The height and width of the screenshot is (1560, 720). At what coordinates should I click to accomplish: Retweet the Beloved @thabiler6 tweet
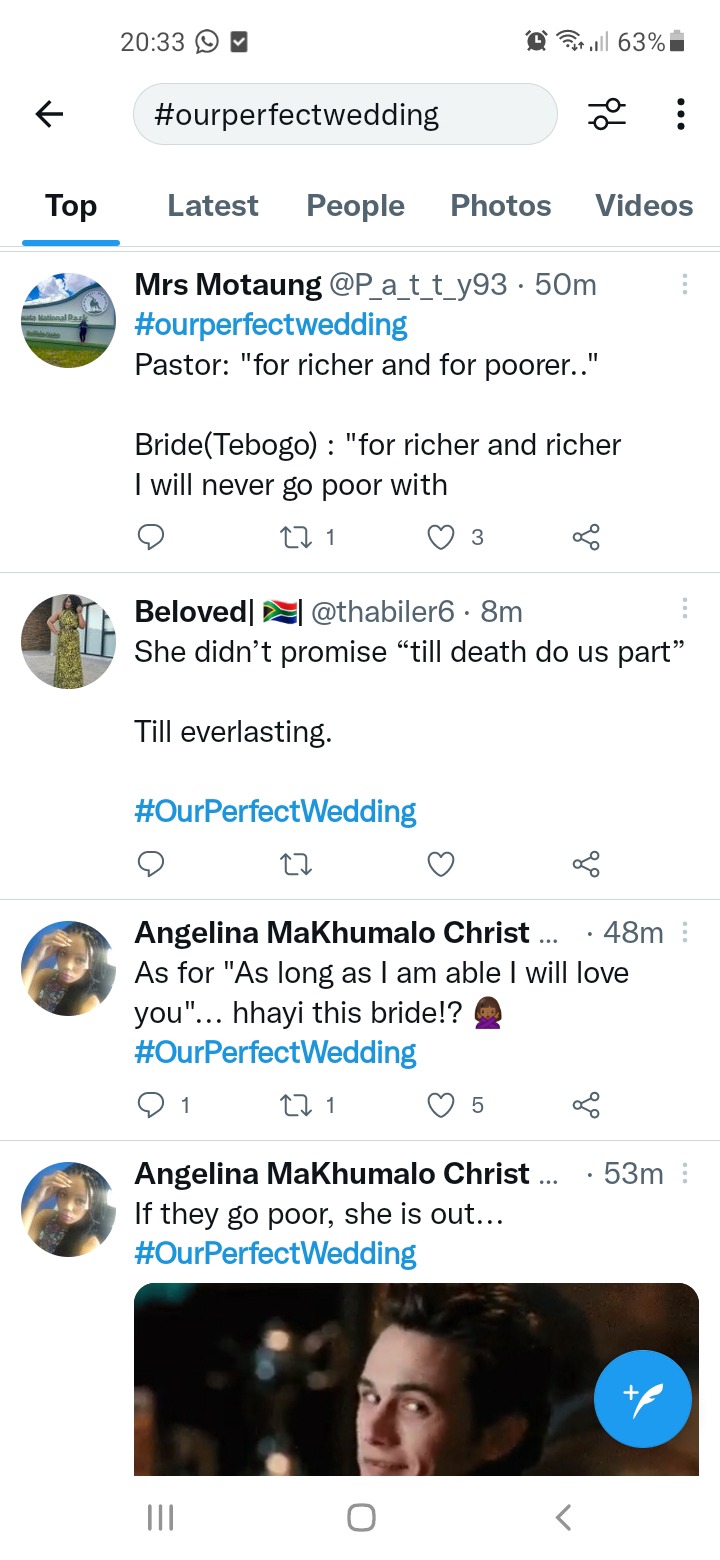[295, 863]
